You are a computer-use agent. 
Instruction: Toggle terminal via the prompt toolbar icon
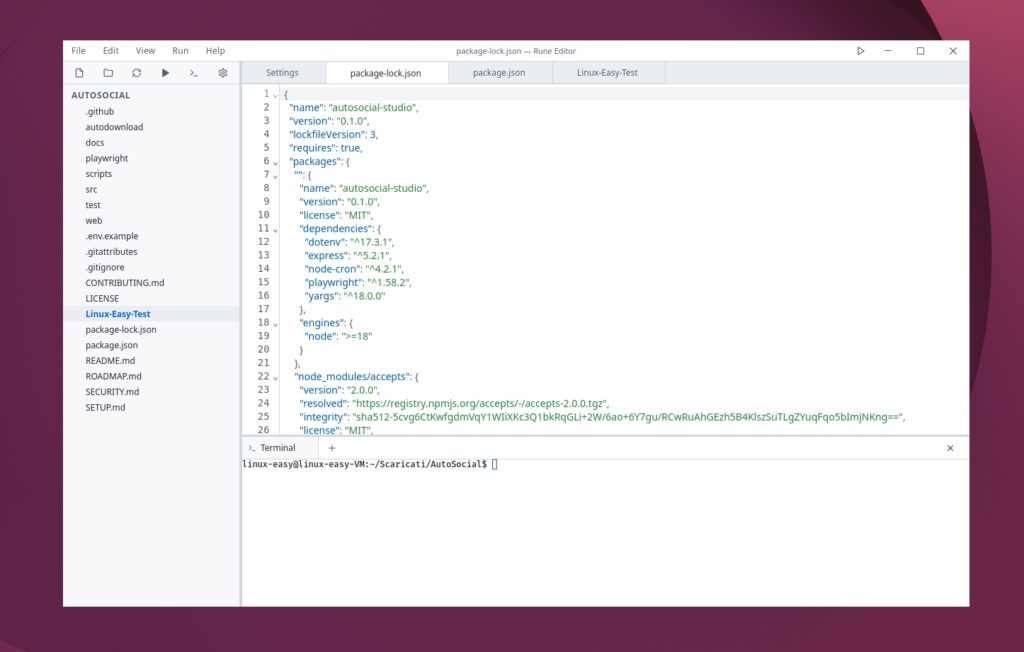pyautogui.click(x=193, y=73)
